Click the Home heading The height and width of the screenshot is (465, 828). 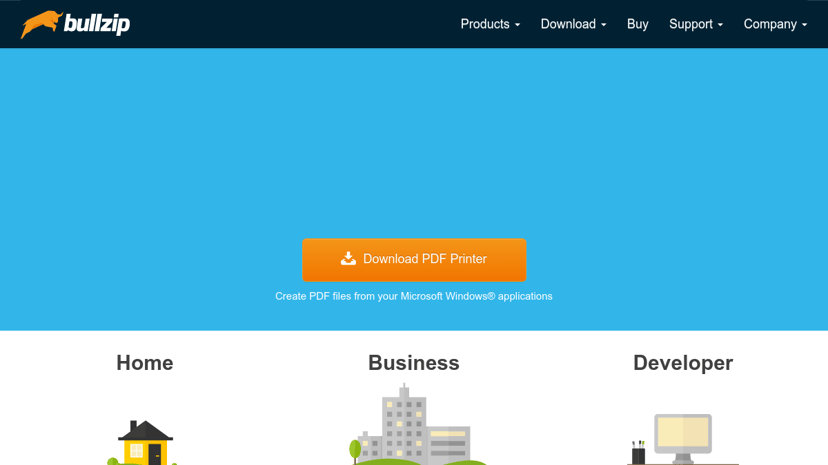click(x=145, y=363)
